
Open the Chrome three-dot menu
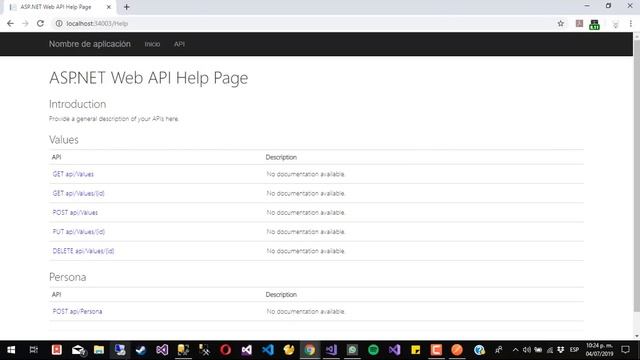point(630,24)
